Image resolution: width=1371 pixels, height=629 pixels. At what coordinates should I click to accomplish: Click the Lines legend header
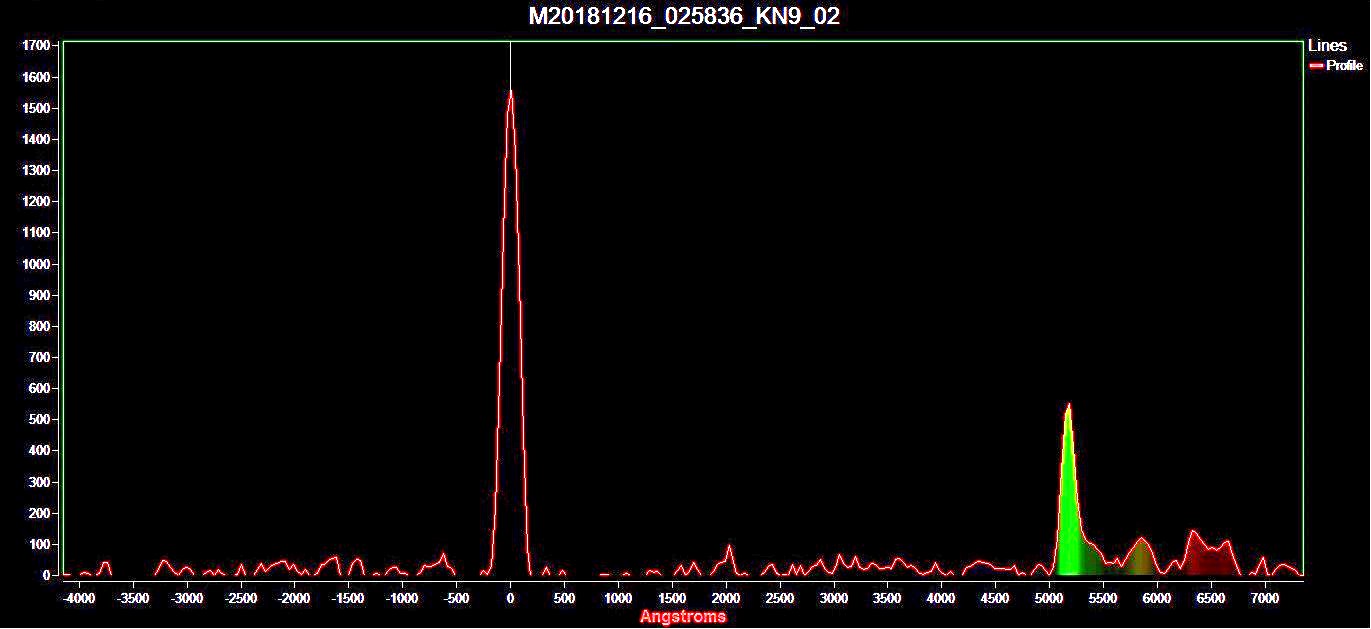1327,46
